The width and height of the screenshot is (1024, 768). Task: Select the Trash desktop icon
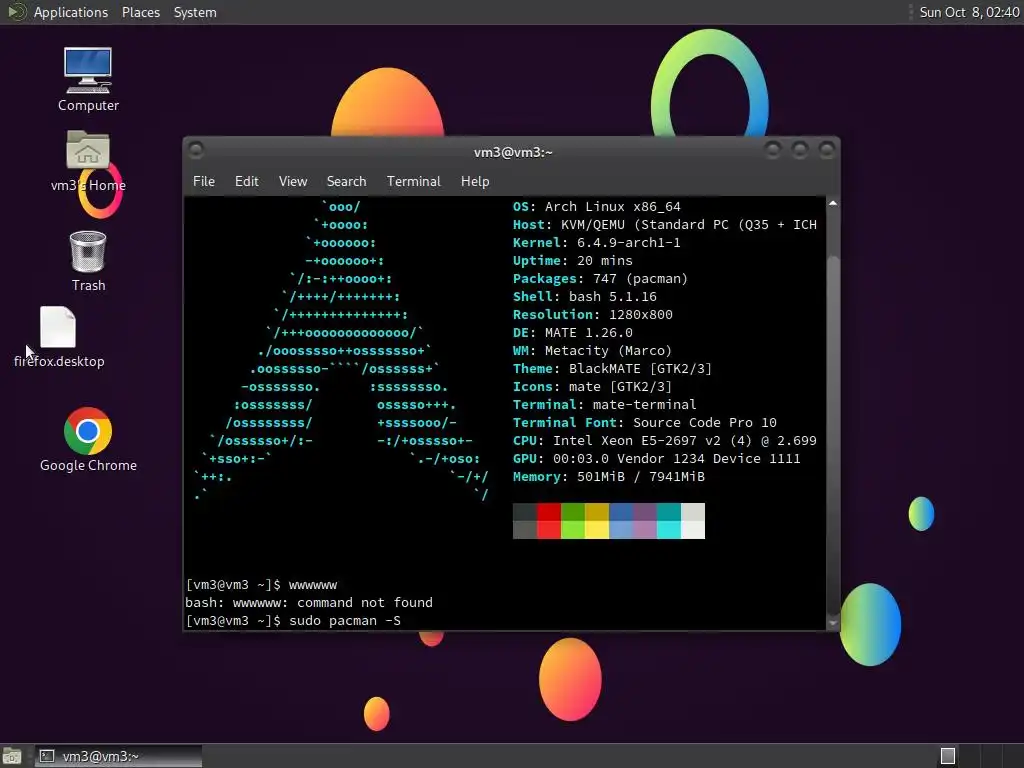(88, 261)
